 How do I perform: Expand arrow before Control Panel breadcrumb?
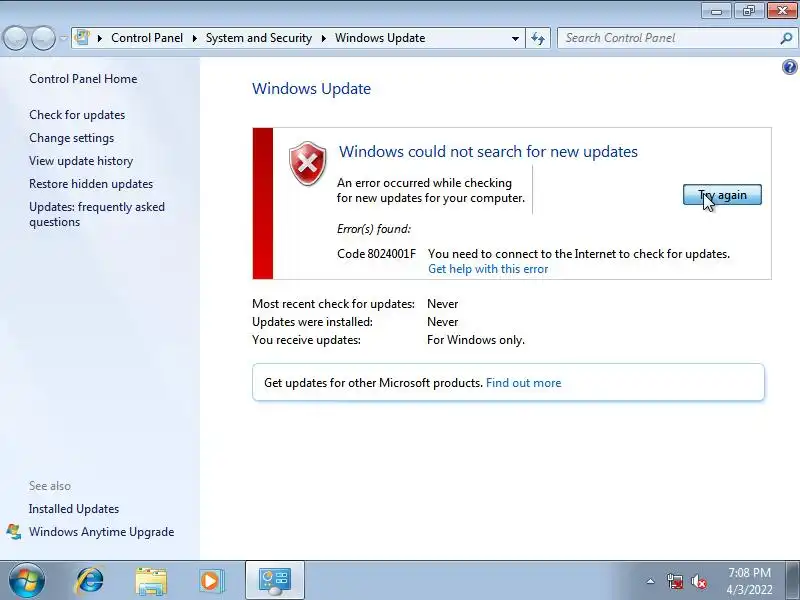100,38
